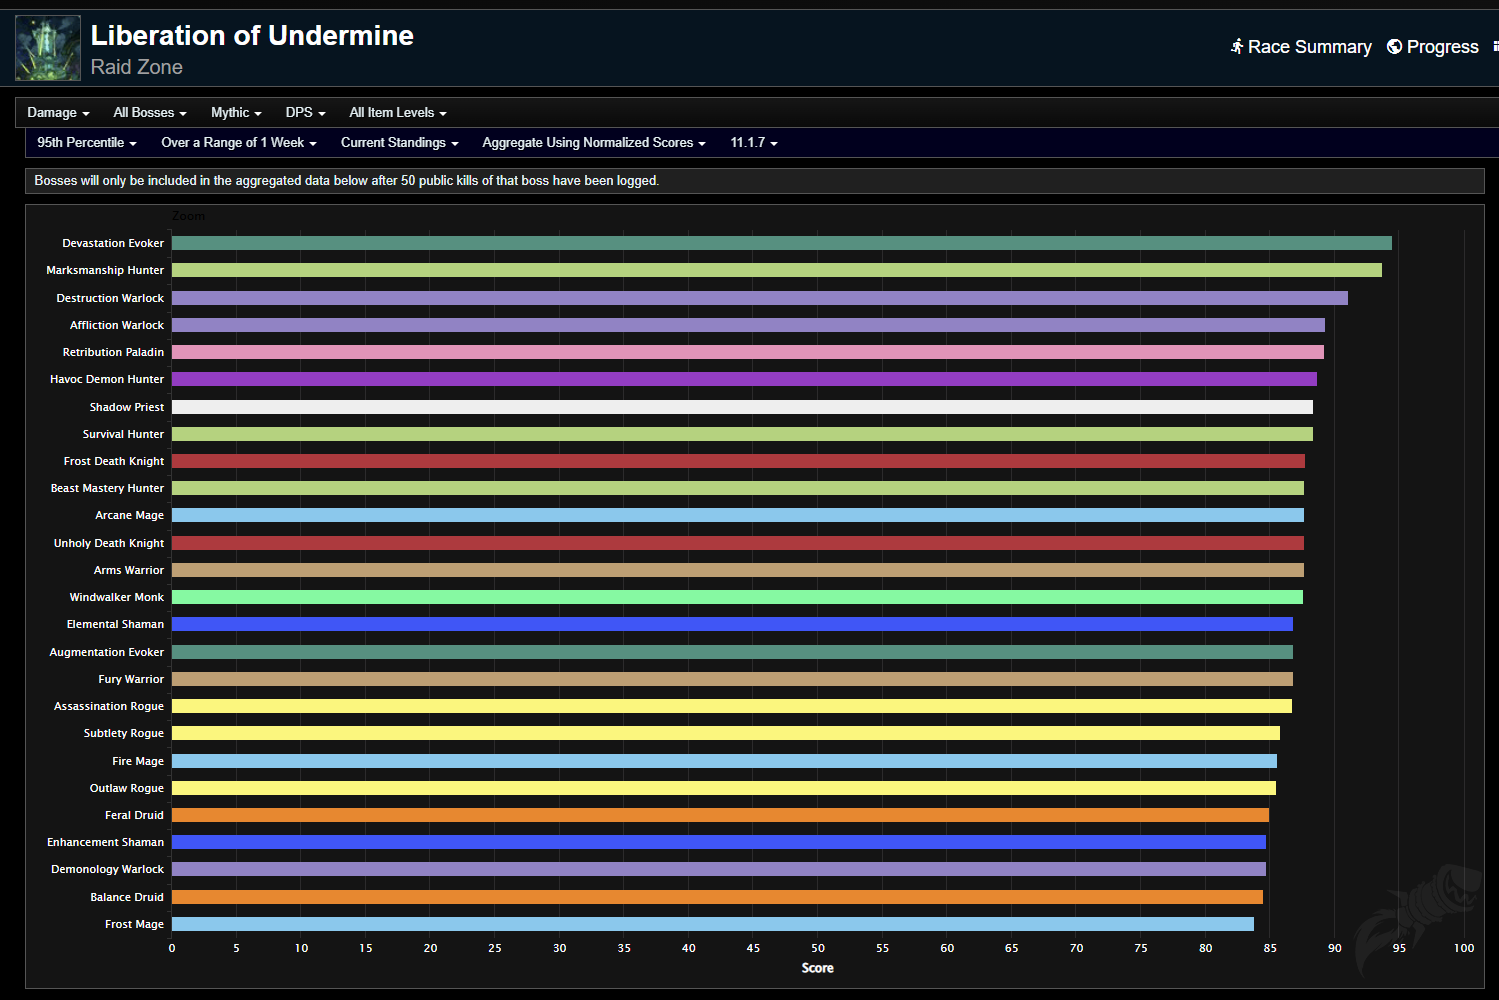1499x1000 pixels.
Task: Click the Liberation of Undermine raid zone icon
Action: coord(48,48)
